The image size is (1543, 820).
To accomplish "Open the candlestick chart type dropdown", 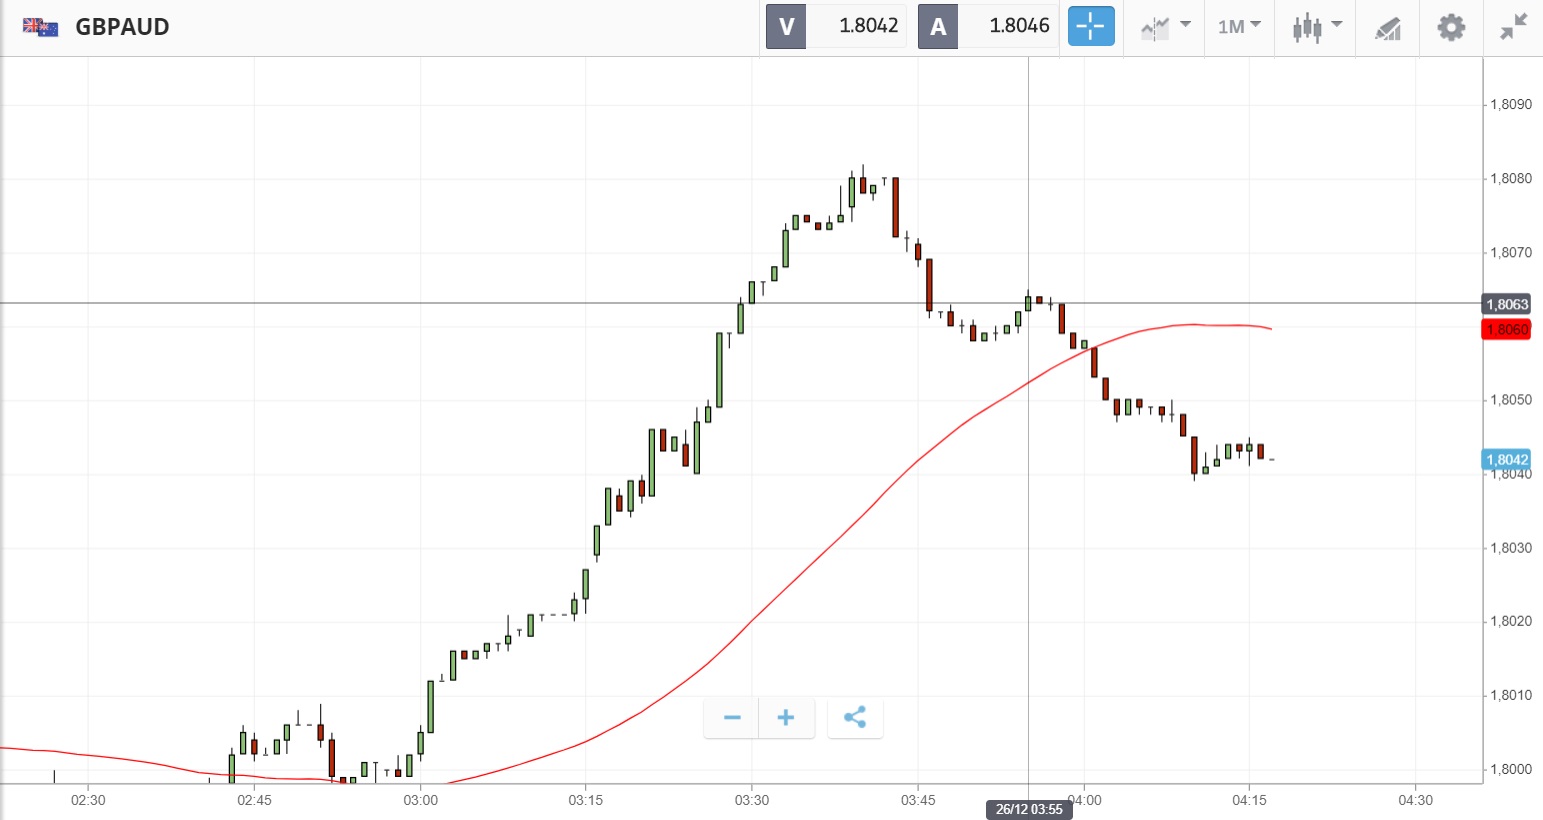I will click(x=1315, y=26).
